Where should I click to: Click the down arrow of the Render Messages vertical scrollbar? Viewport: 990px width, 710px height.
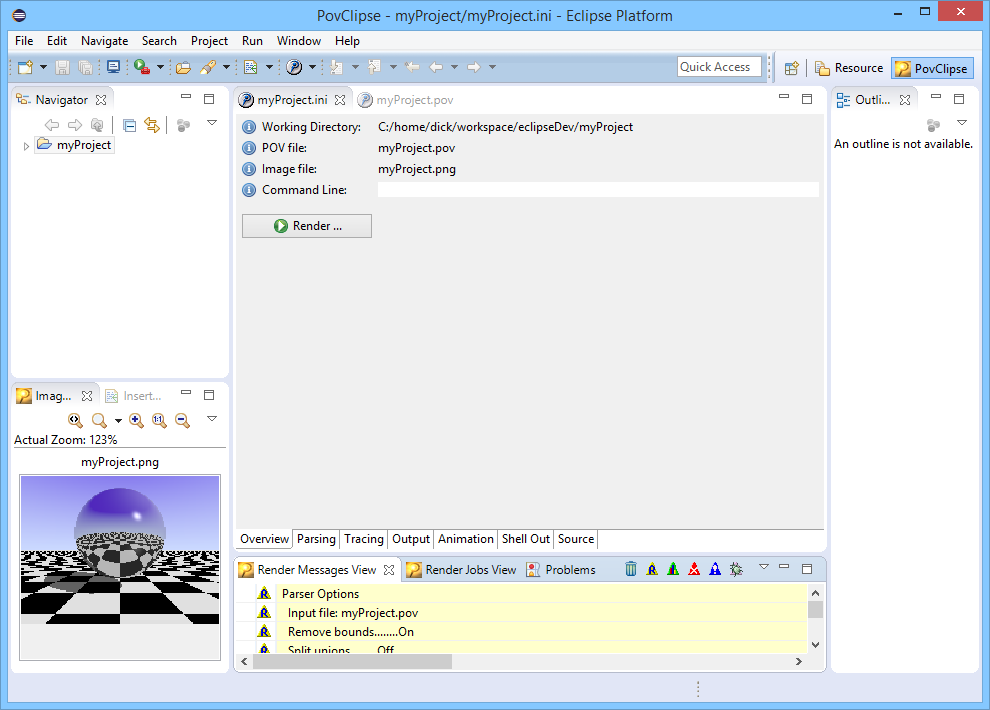coord(815,644)
